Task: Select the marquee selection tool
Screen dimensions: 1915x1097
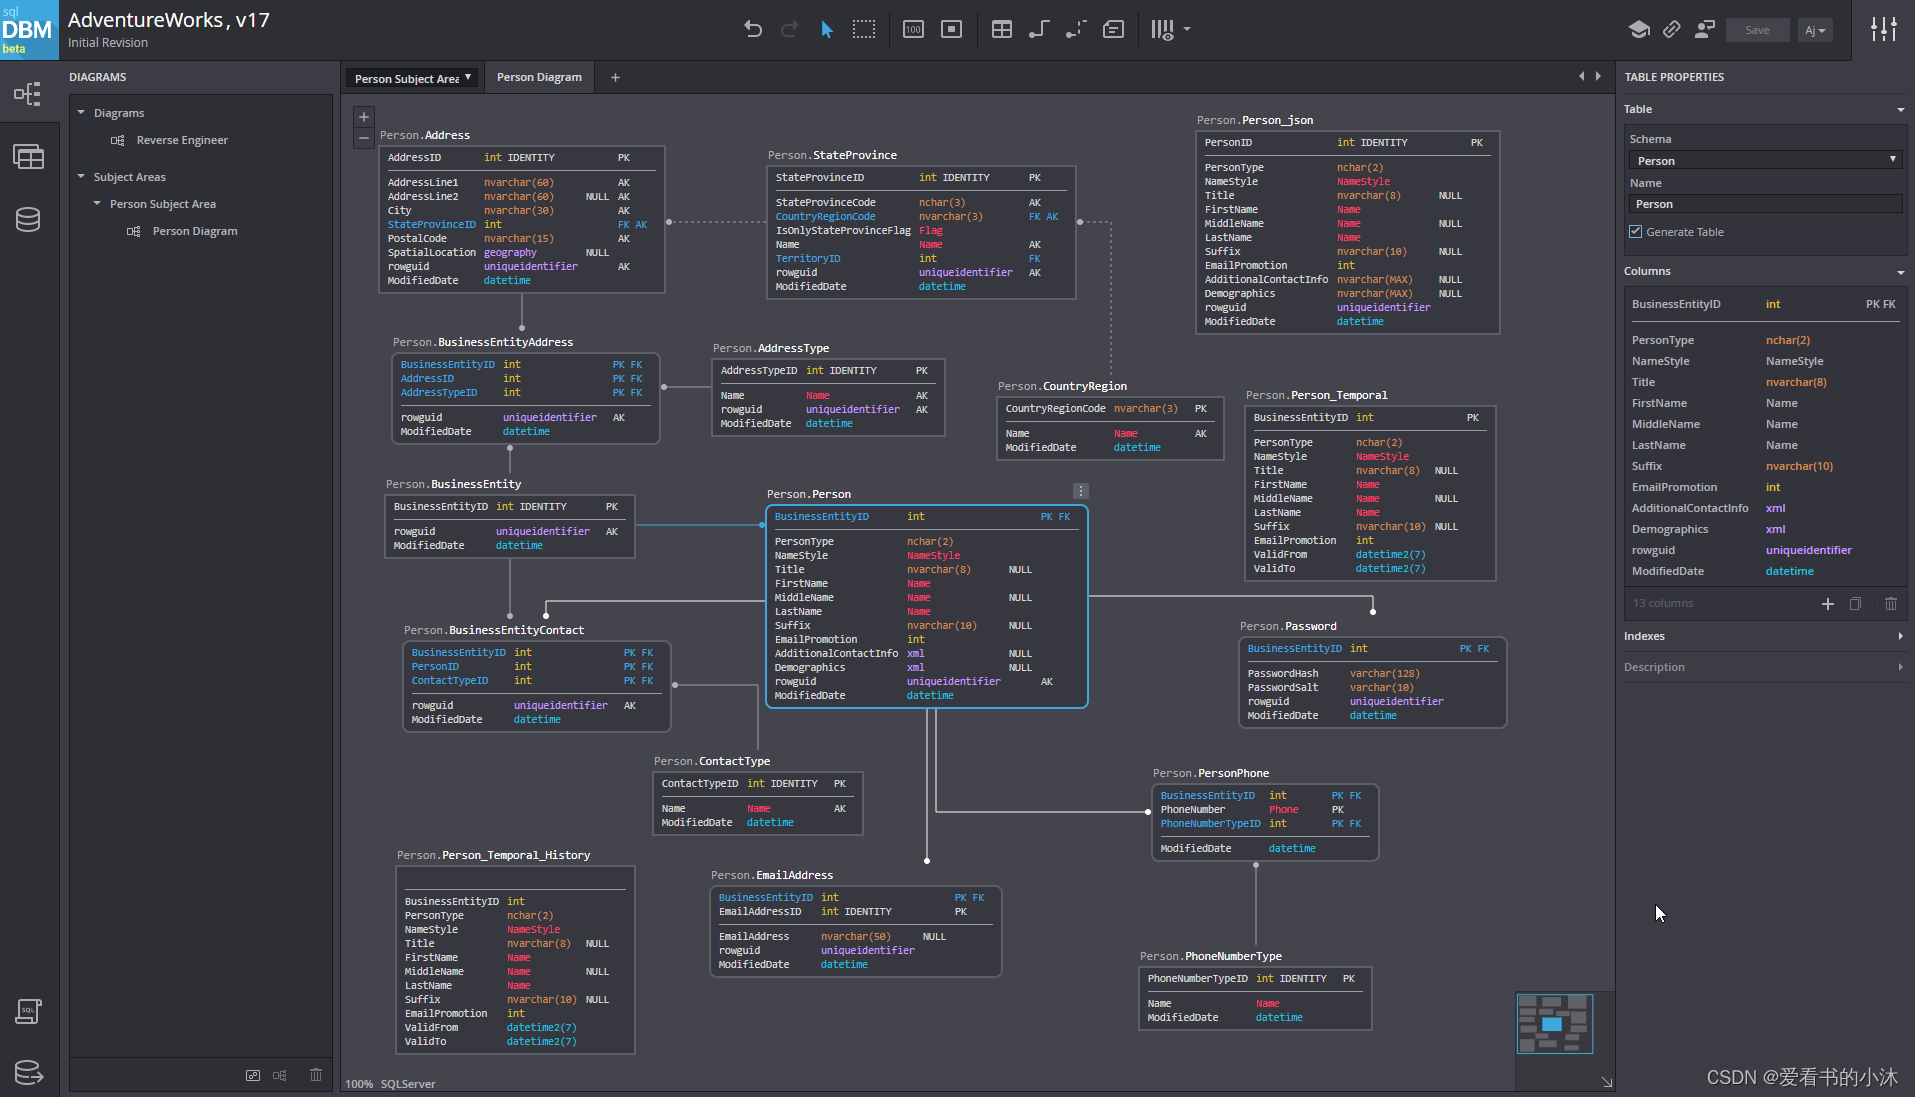Action: tap(864, 30)
